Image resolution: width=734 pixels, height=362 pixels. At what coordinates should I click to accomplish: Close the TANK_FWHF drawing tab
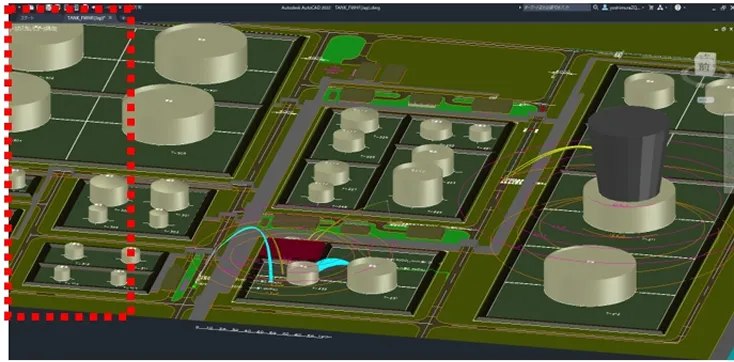tap(110, 18)
